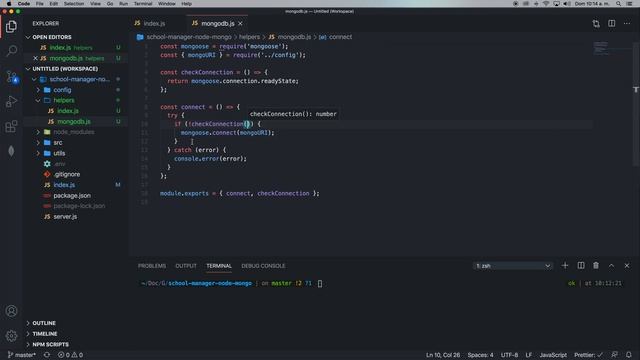Click the Prettier status bar item
This screenshot has width=640, height=360.
tap(588, 355)
